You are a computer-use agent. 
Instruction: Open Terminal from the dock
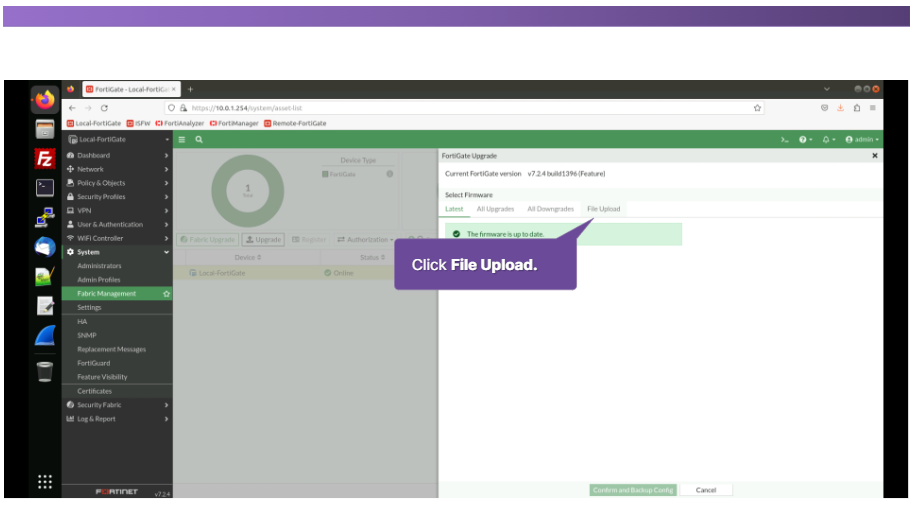tap(45, 187)
